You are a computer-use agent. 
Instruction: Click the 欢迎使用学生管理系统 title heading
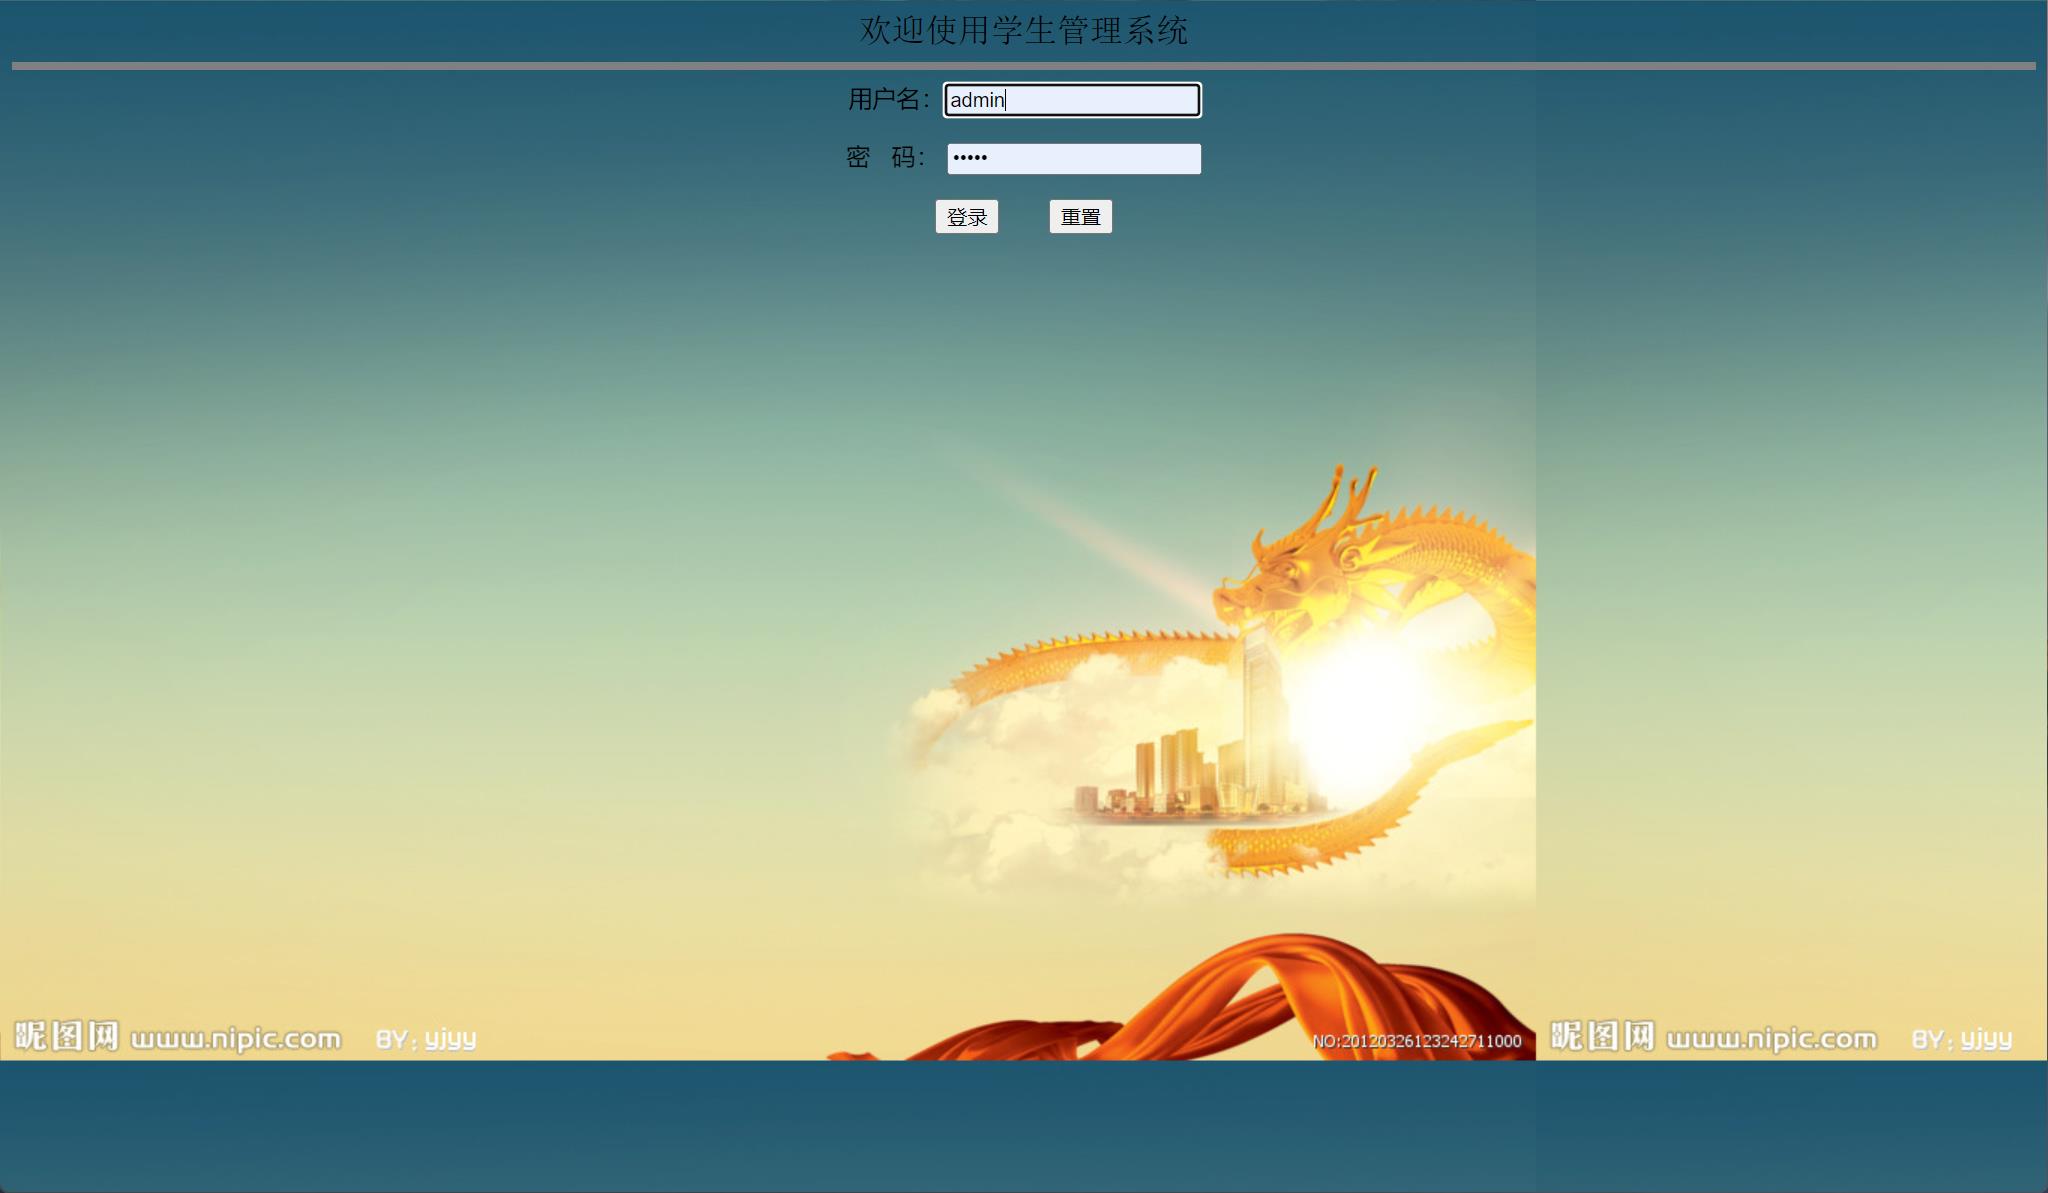point(1023,30)
